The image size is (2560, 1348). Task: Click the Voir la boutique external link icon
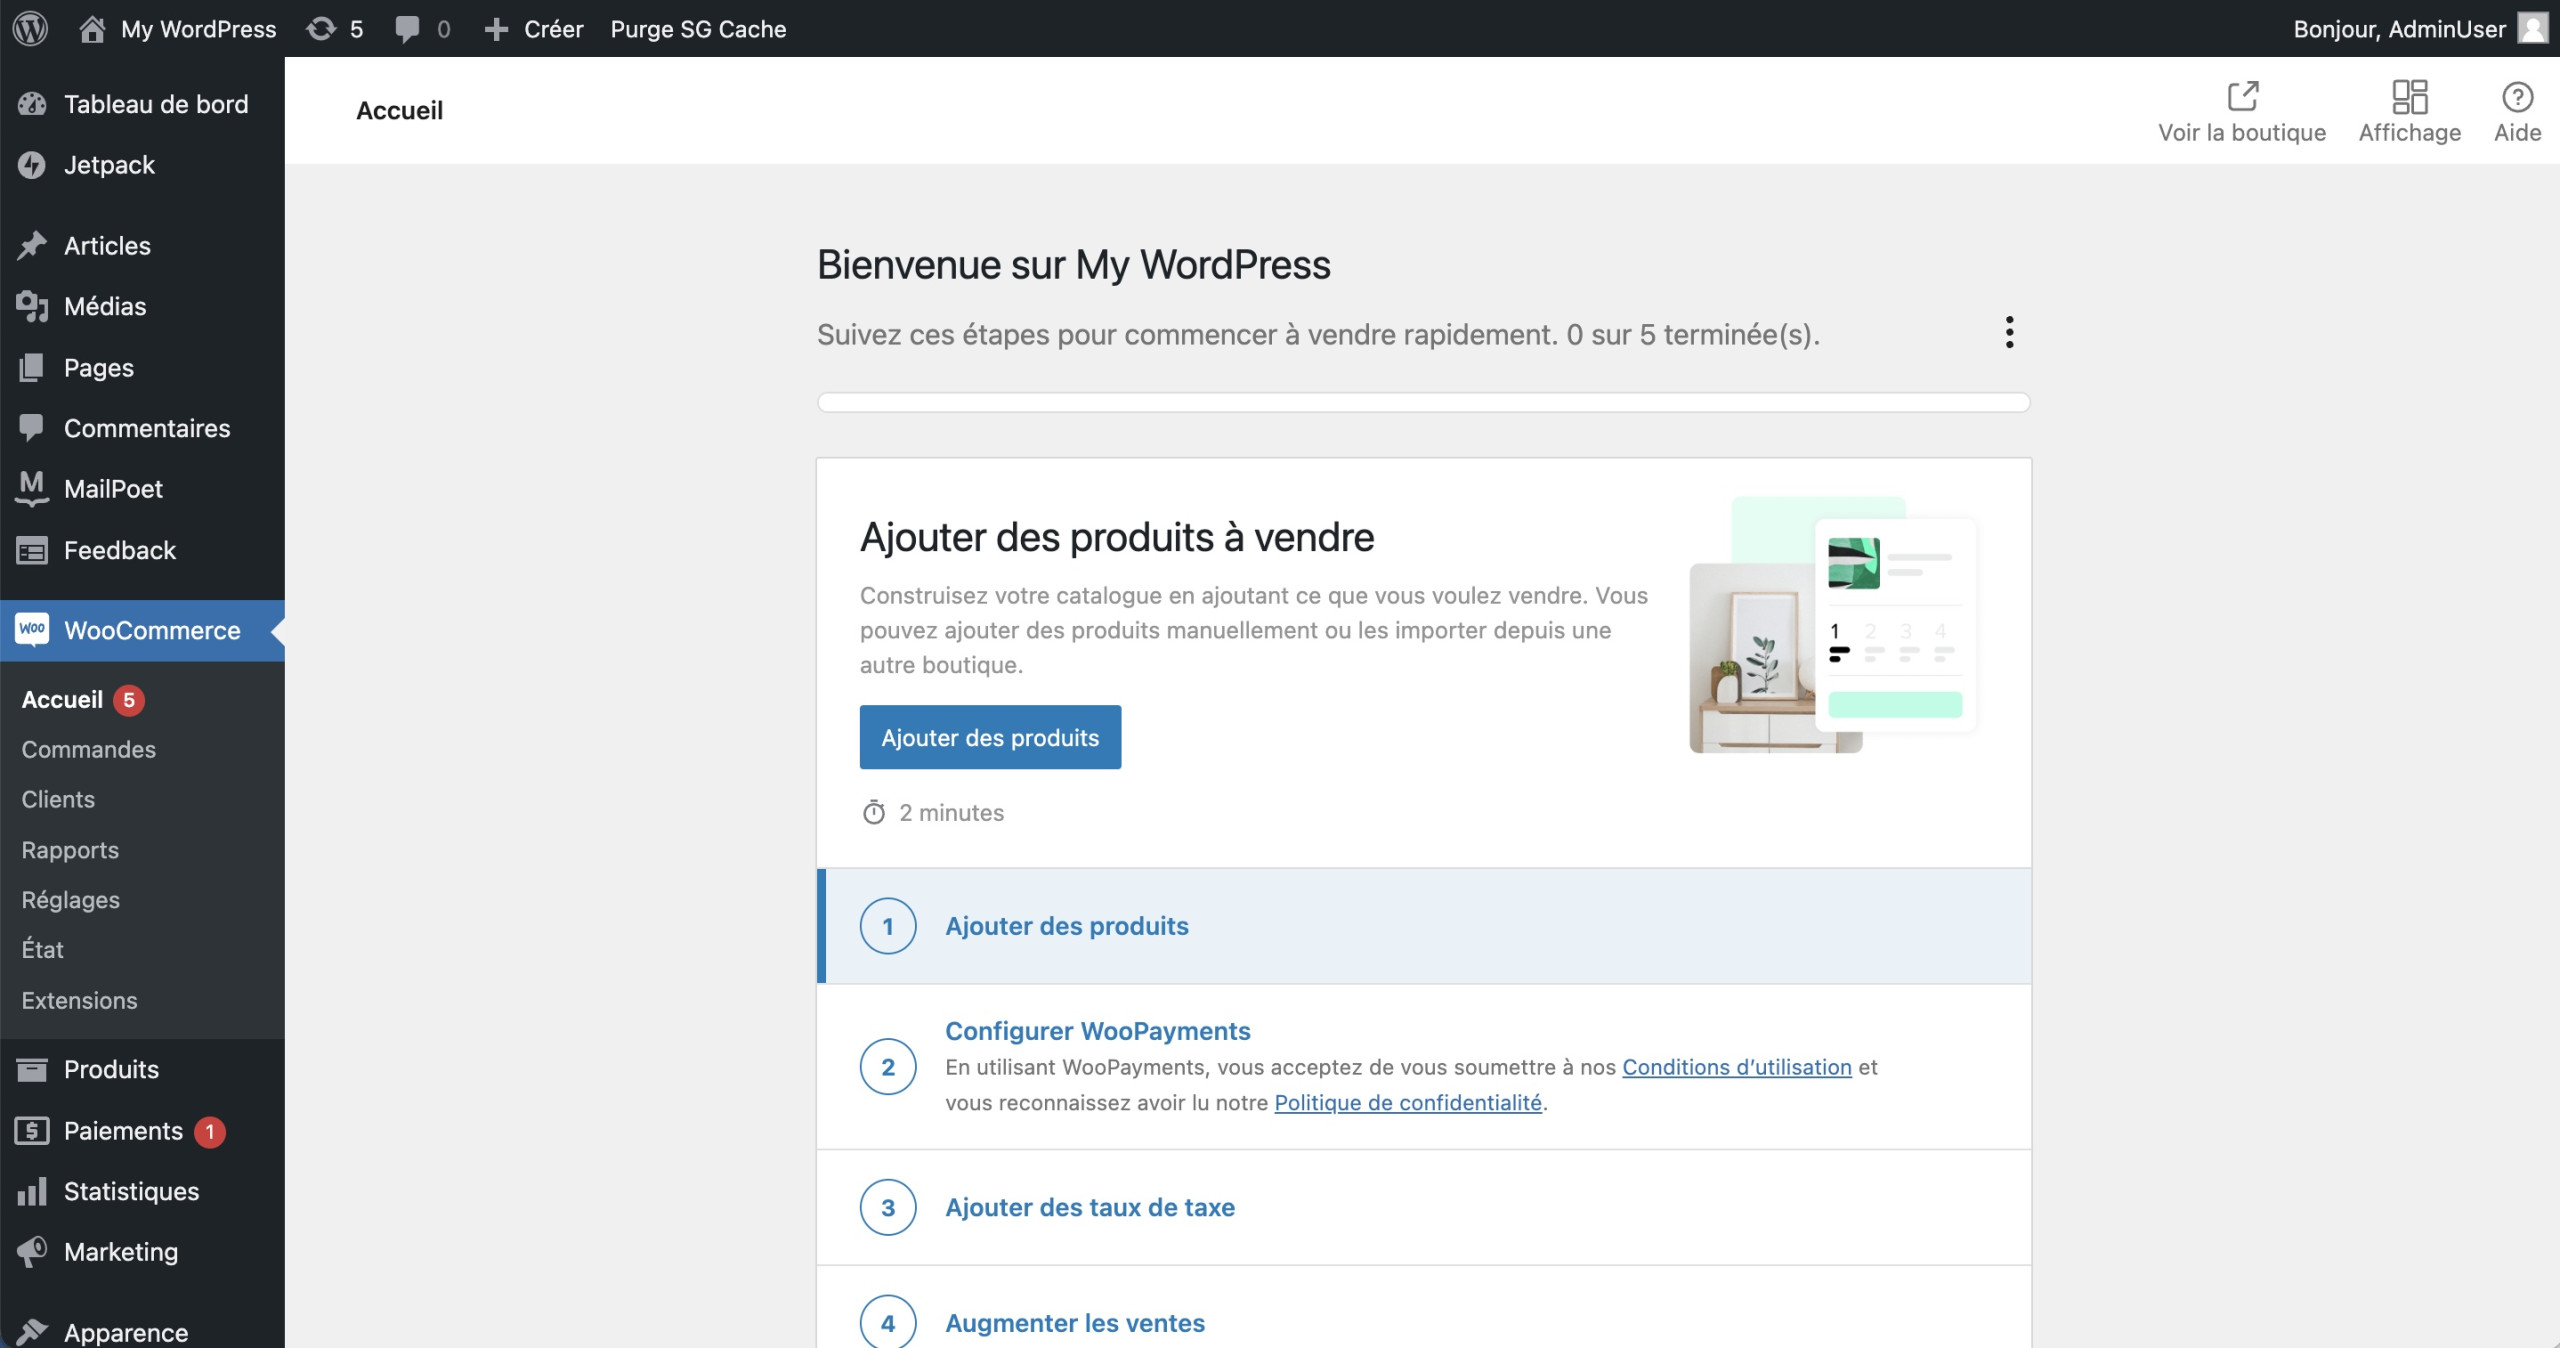(2243, 96)
